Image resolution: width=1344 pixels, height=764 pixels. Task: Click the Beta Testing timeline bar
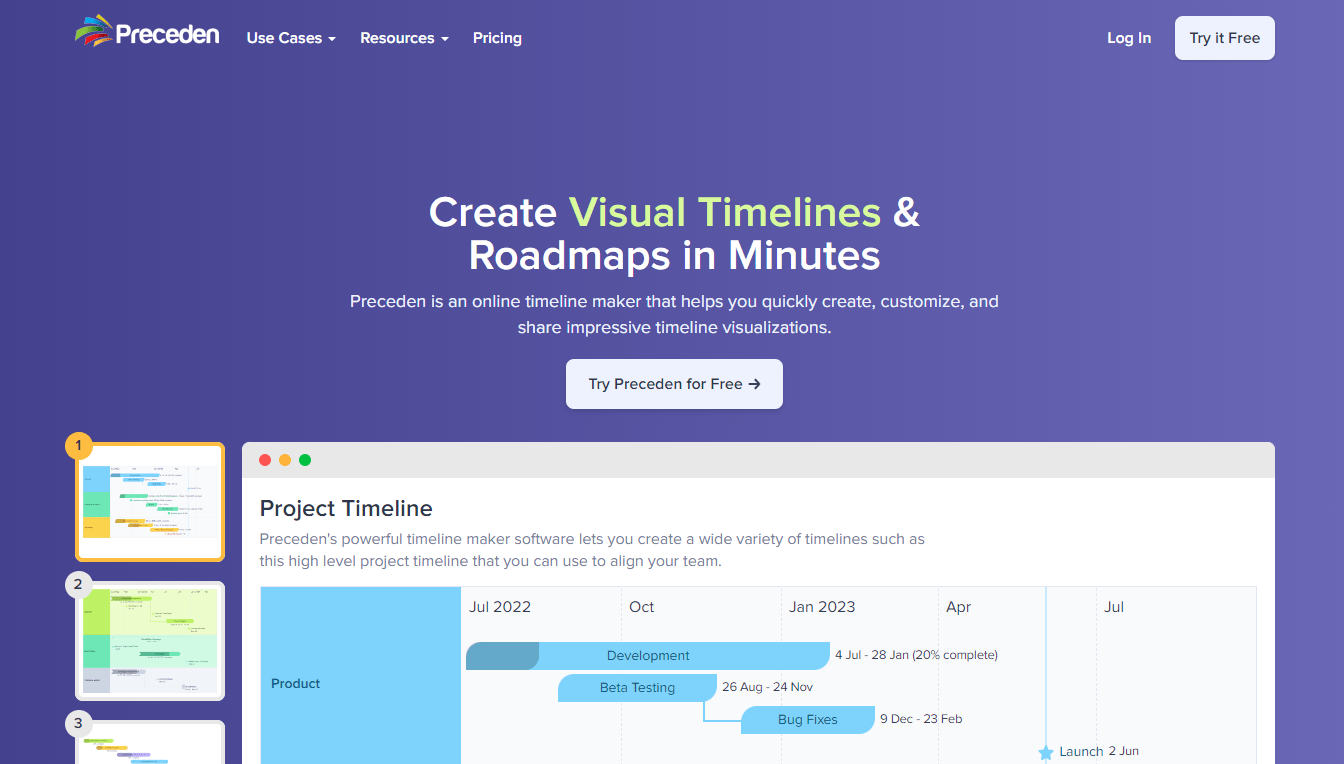637,688
